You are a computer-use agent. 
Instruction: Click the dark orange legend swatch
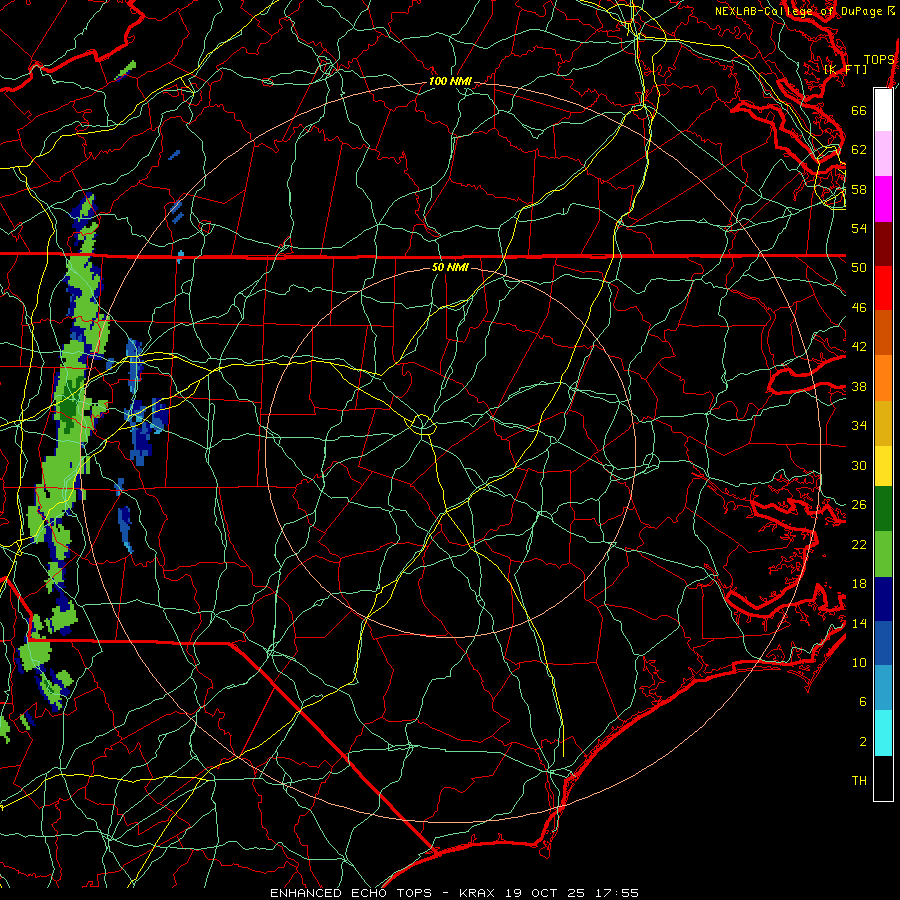(883, 333)
